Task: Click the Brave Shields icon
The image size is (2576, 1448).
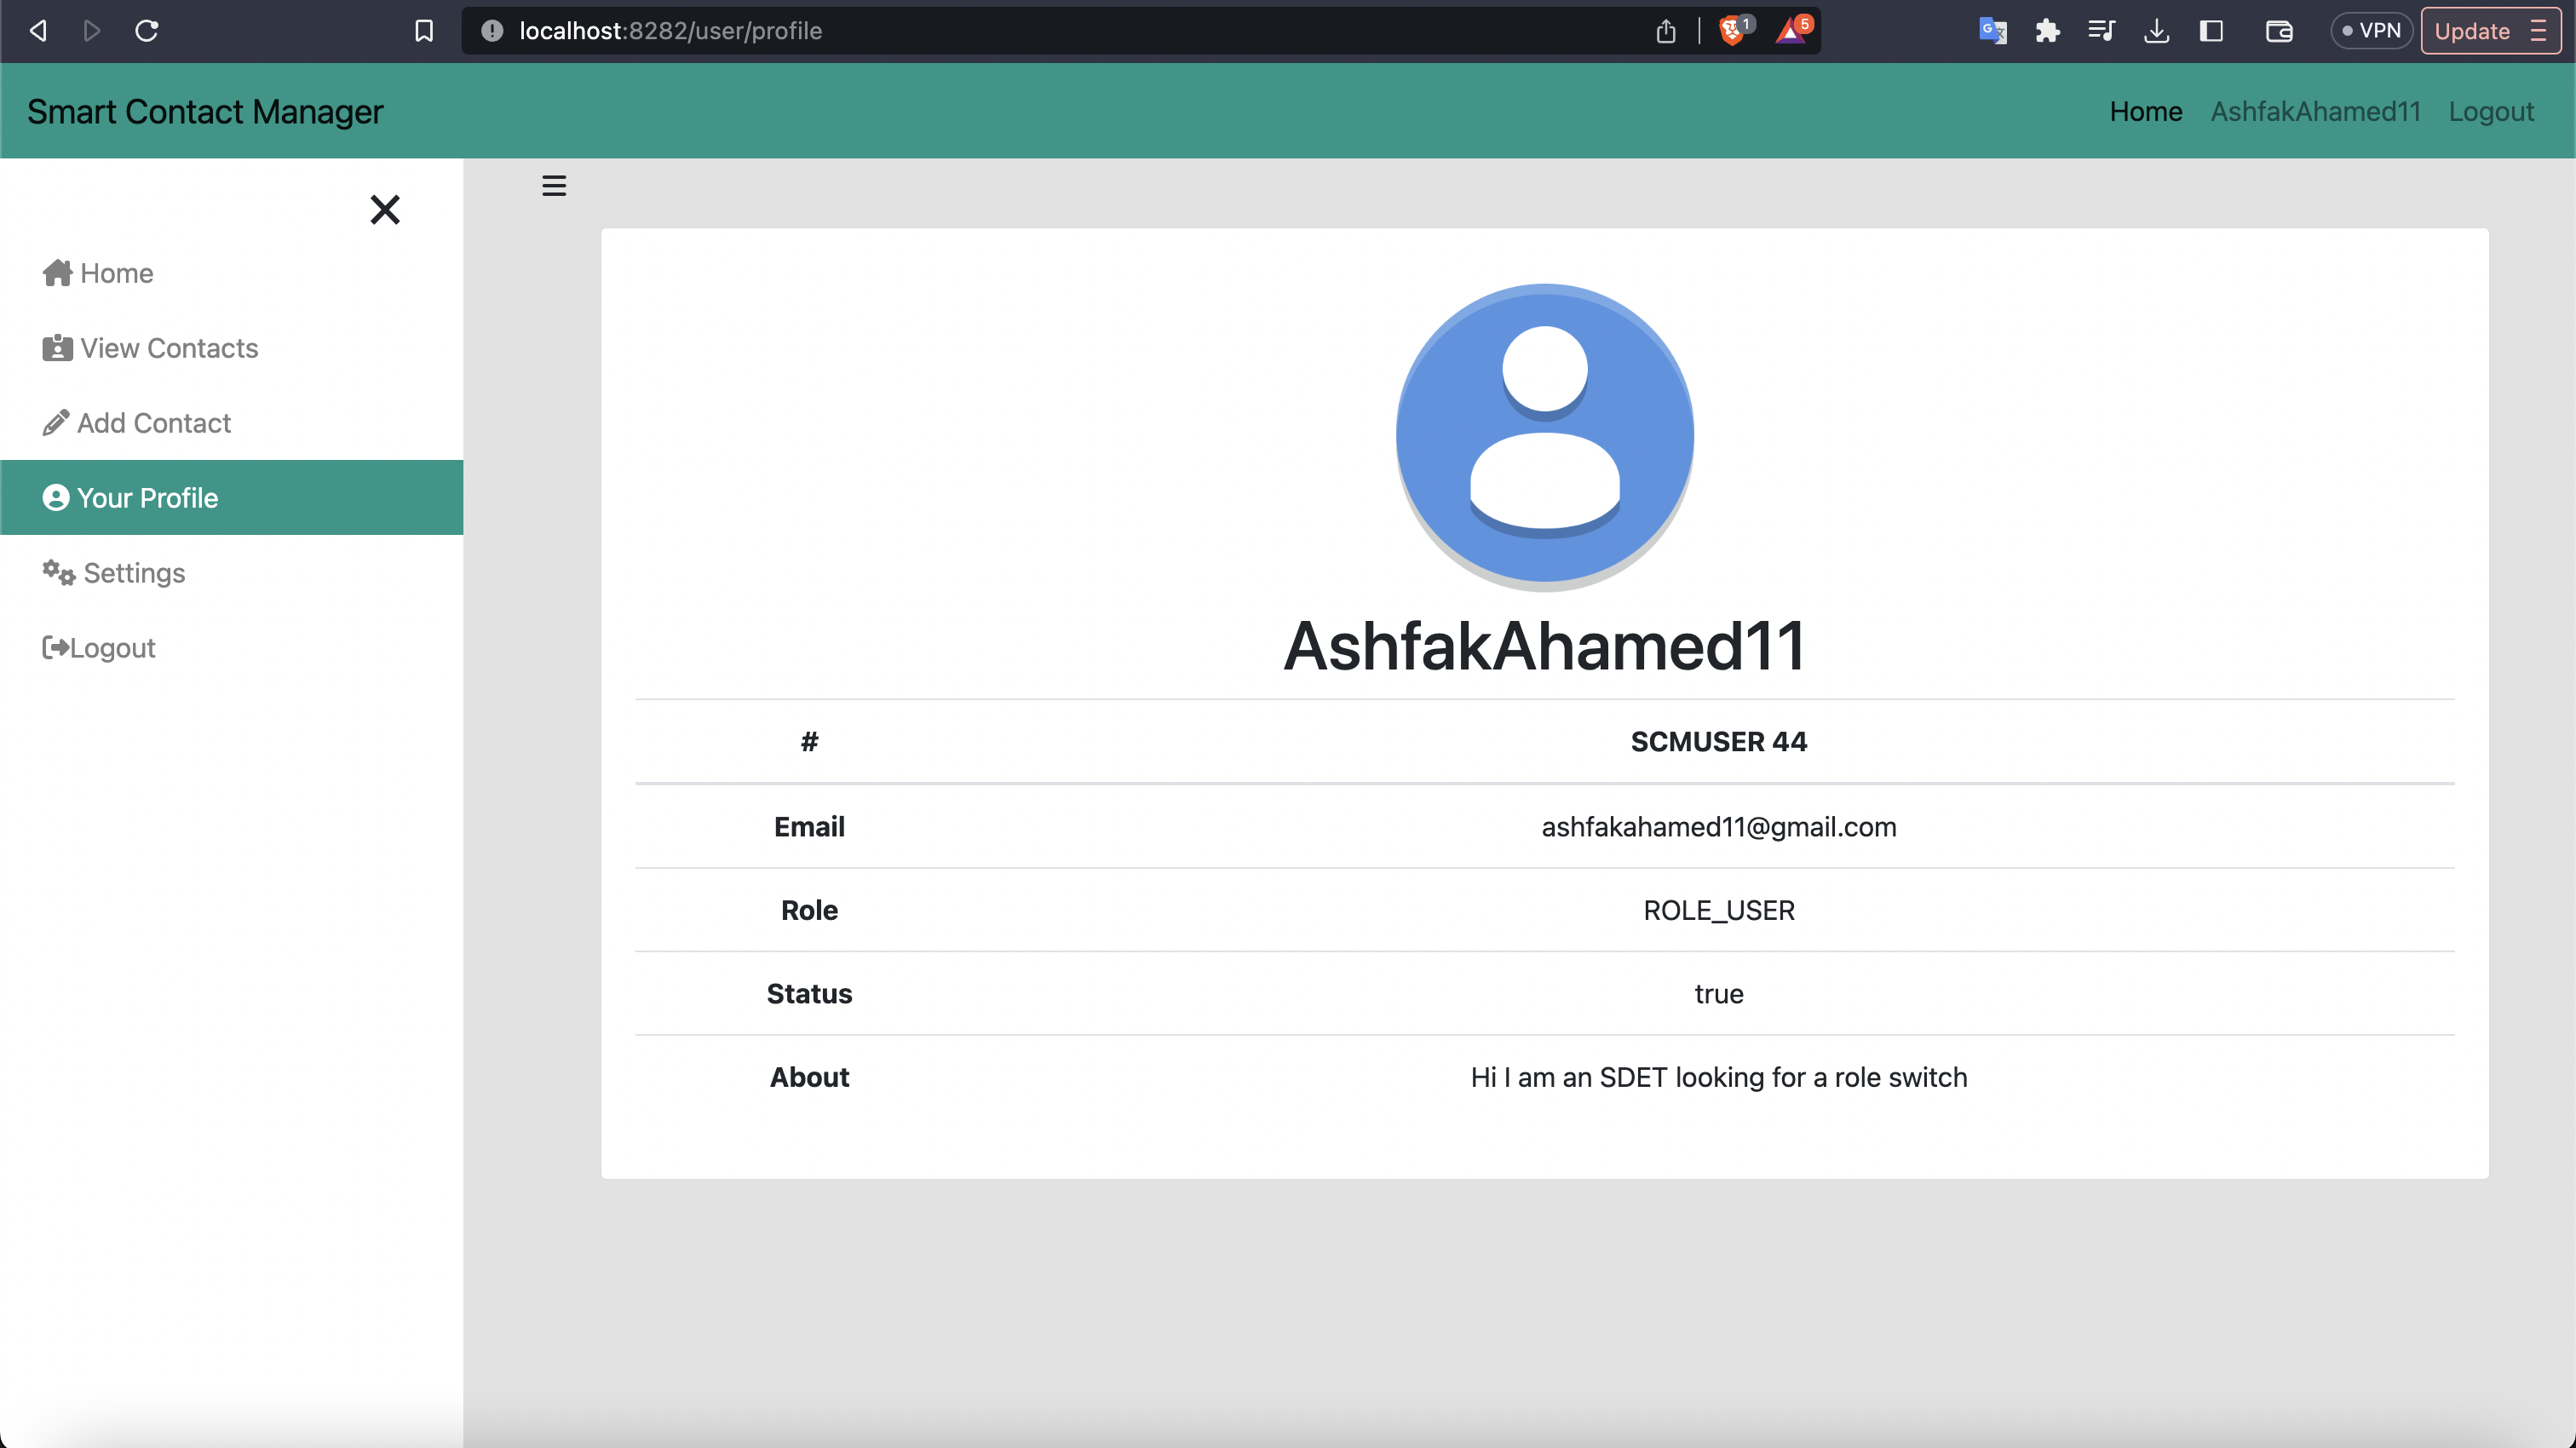Action: tap(1732, 30)
